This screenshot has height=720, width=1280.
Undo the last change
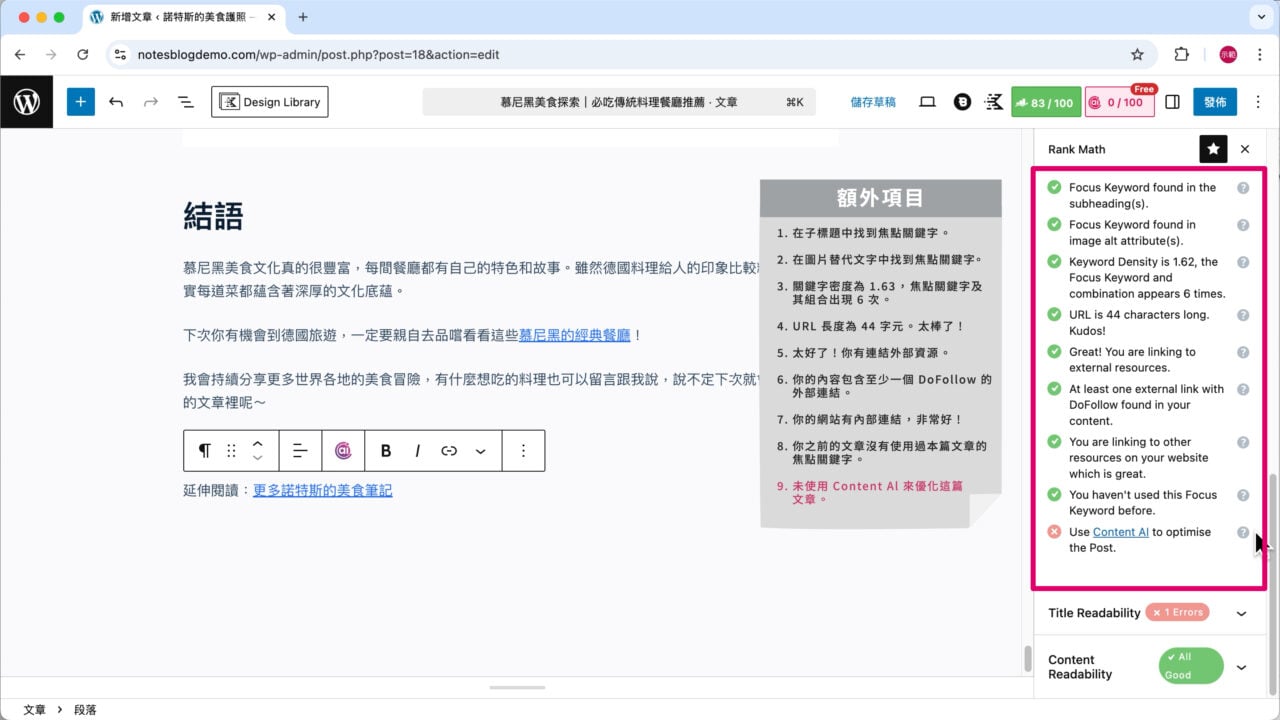tap(116, 101)
